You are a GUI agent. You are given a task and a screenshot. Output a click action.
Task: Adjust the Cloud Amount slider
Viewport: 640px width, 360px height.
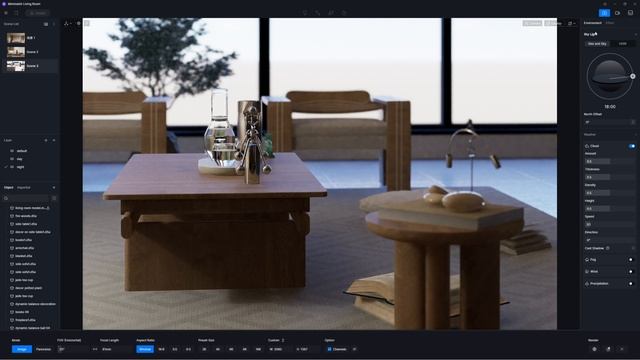609,162
